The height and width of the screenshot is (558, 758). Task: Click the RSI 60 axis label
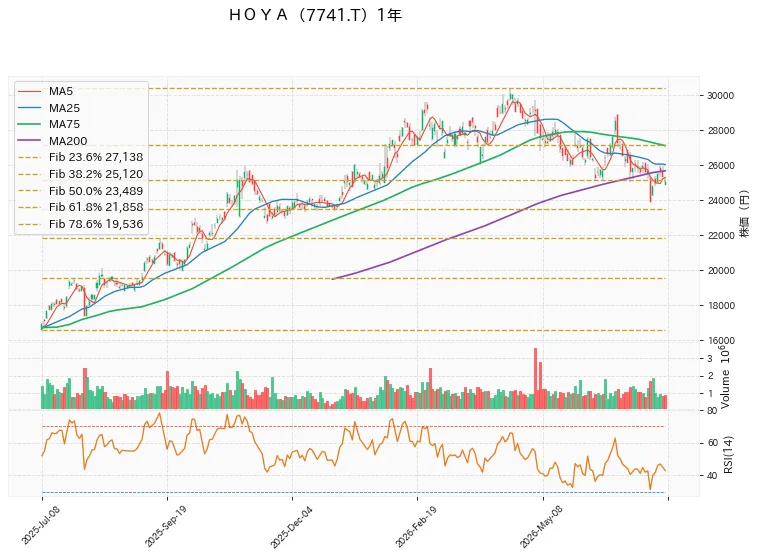pyautogui.click(x=712, y=443)
